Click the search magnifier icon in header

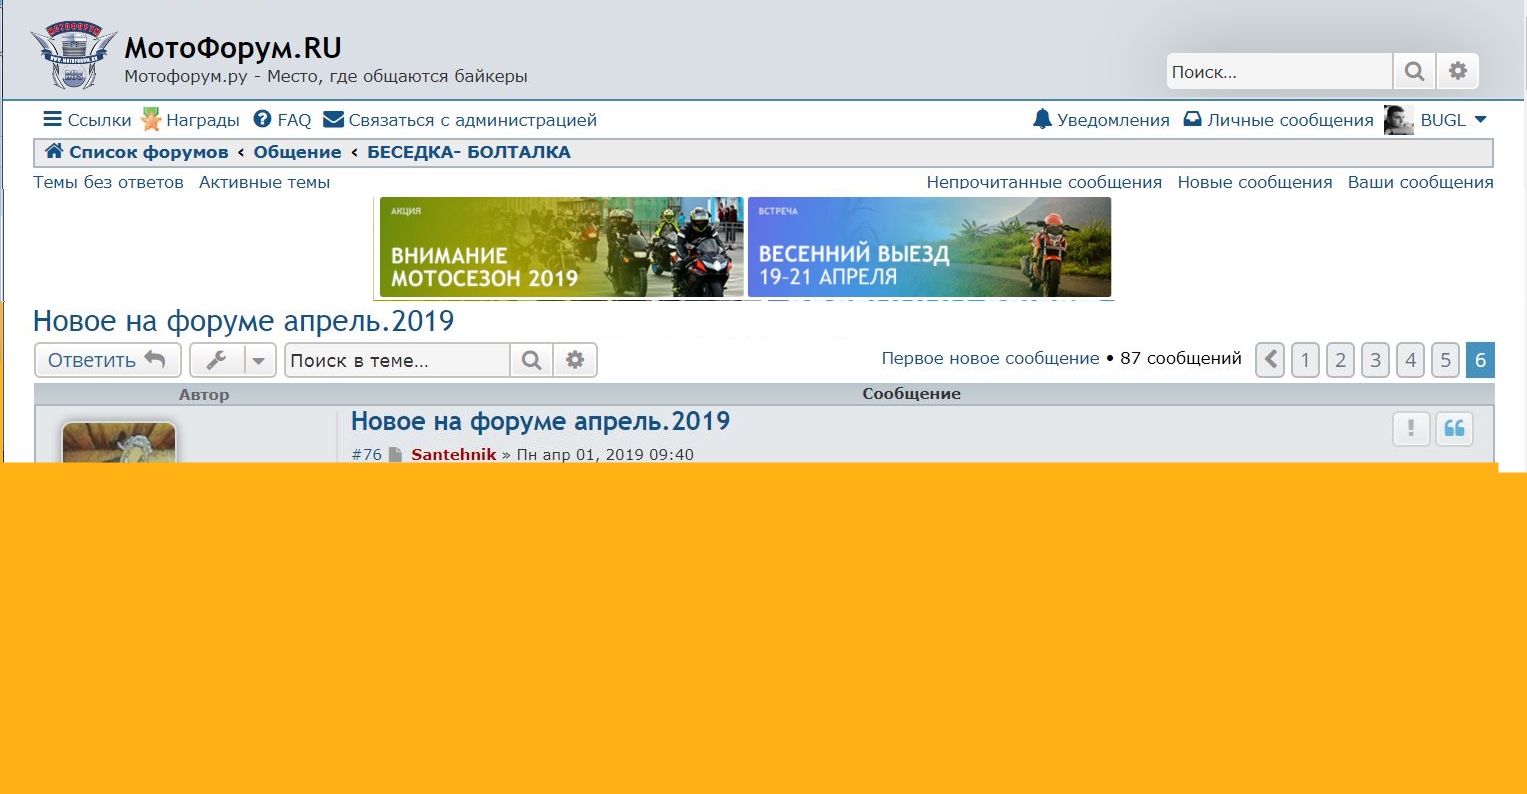(x=1414, y=72)
